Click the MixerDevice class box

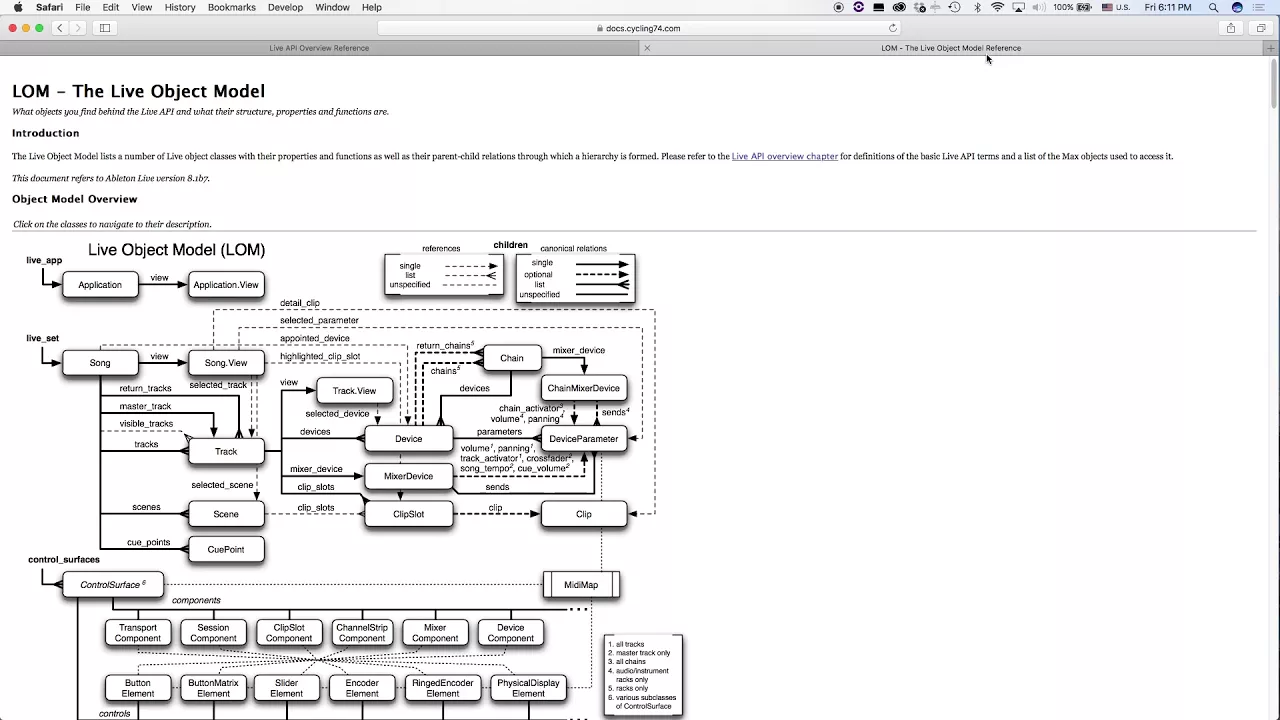coord(408,476)
